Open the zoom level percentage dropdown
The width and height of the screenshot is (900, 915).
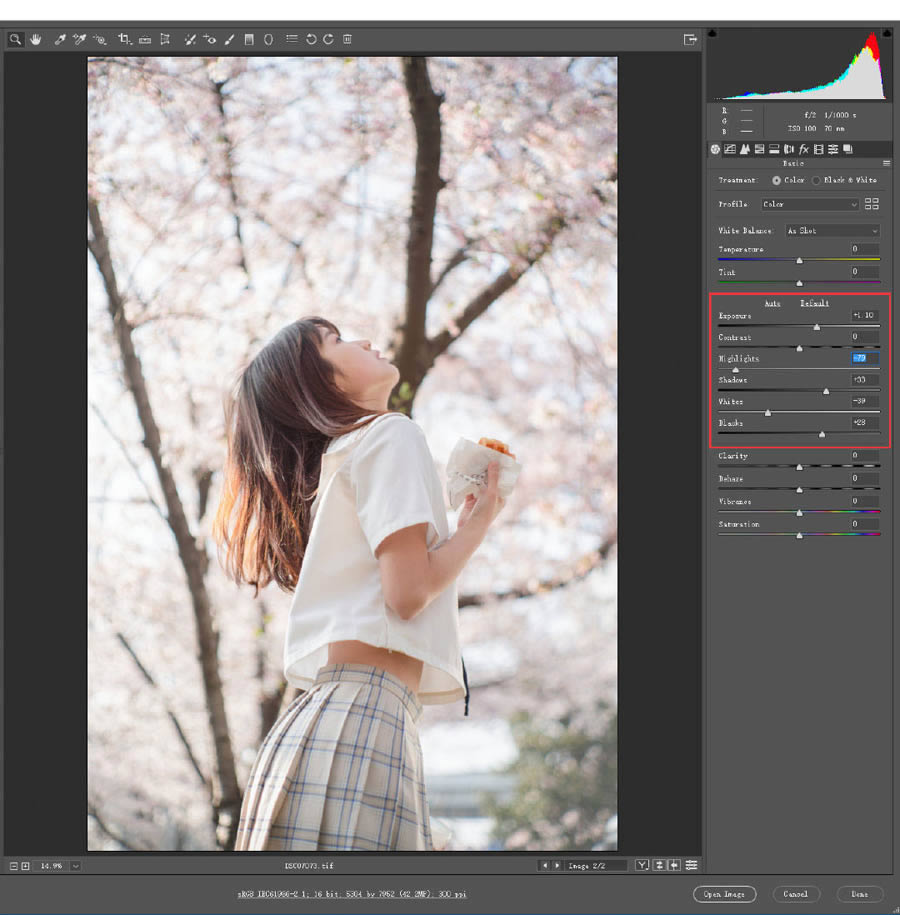(x=75, y=865)
